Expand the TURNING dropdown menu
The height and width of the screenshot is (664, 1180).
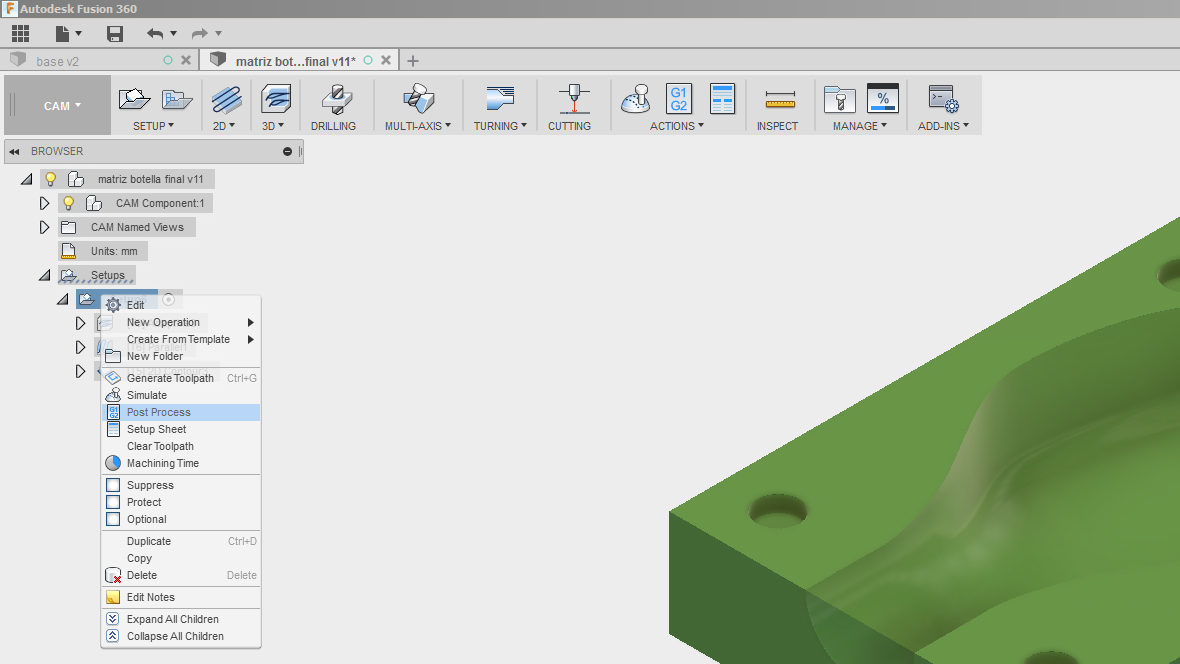500,126
